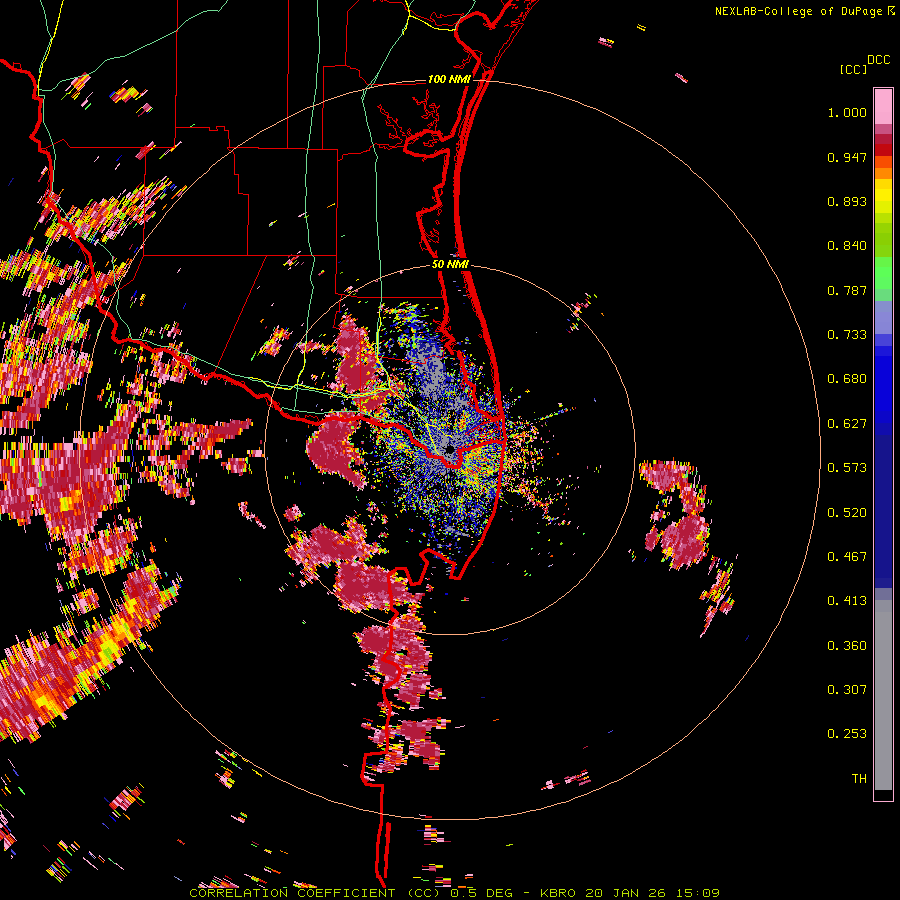Screen dimensions: 900x900
Task: Click the 0.840 legend value
Action: point(847,246)
